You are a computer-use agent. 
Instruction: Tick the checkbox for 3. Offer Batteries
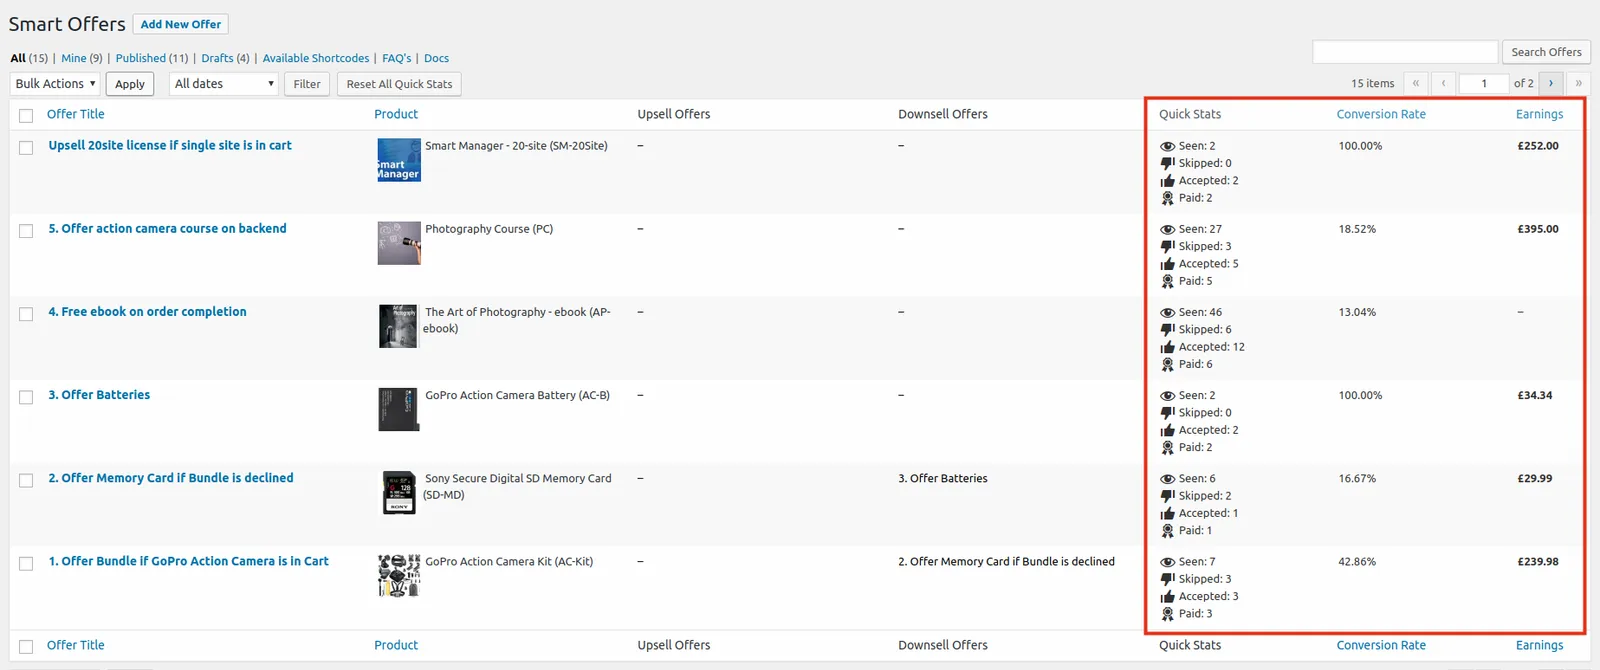tap(26, 396)
